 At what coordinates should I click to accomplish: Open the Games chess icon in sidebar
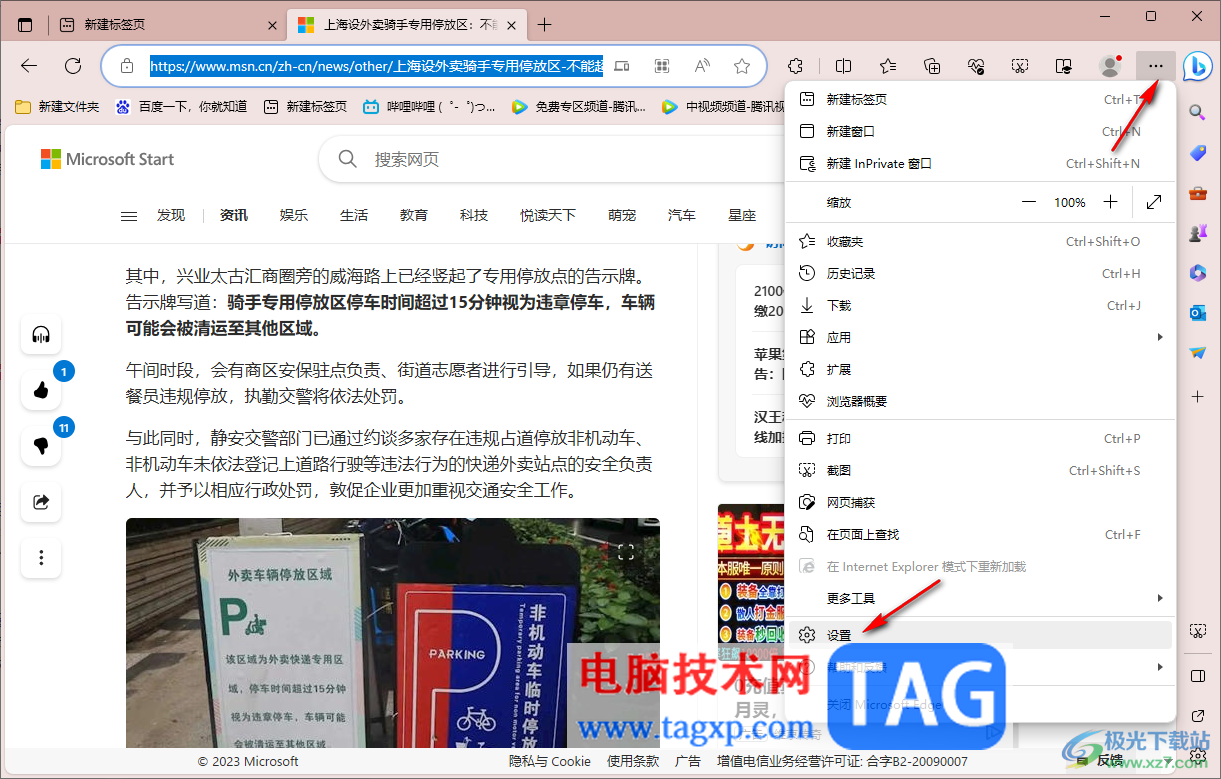pyautogui.click(x=1197, y=233)
